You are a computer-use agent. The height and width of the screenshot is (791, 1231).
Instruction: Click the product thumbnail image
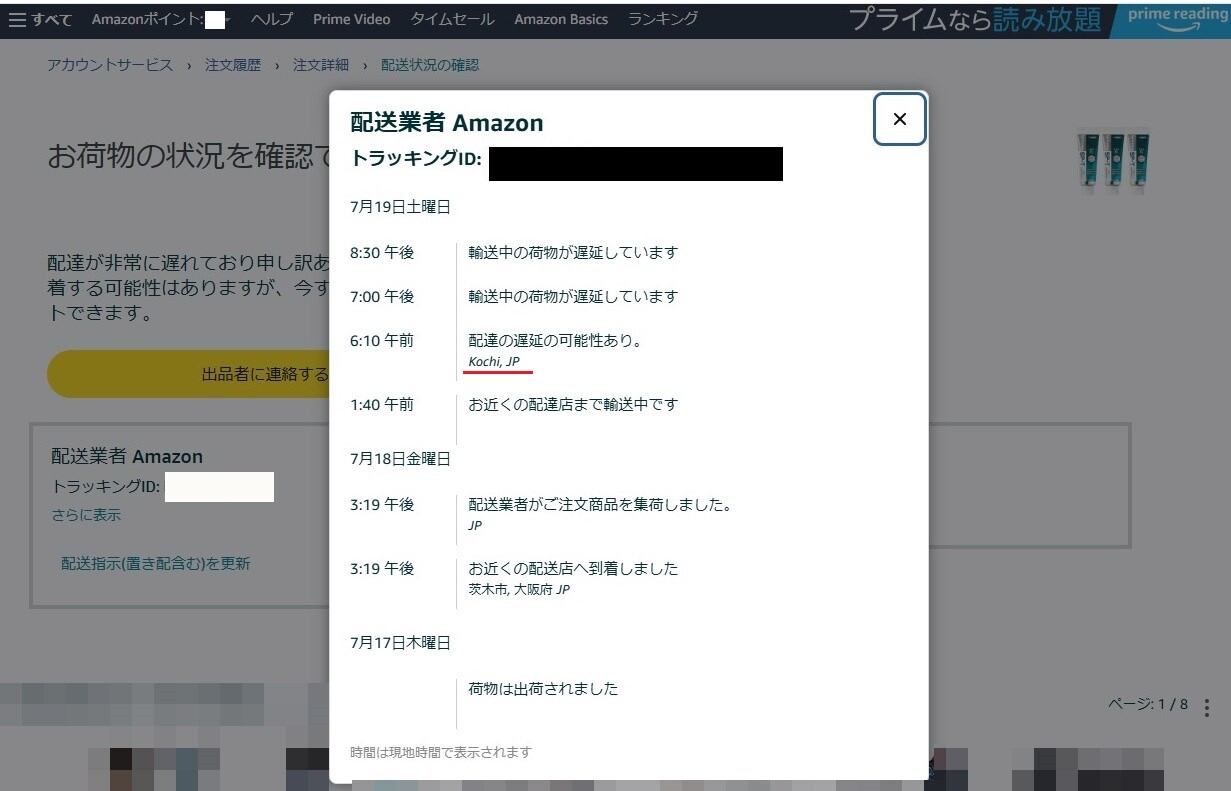1114,163
